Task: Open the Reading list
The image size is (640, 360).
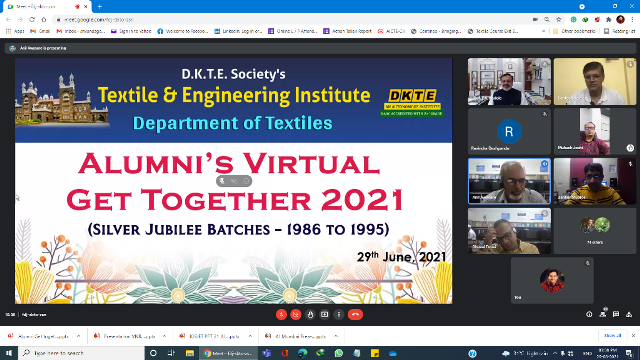Action: (619, 31)
